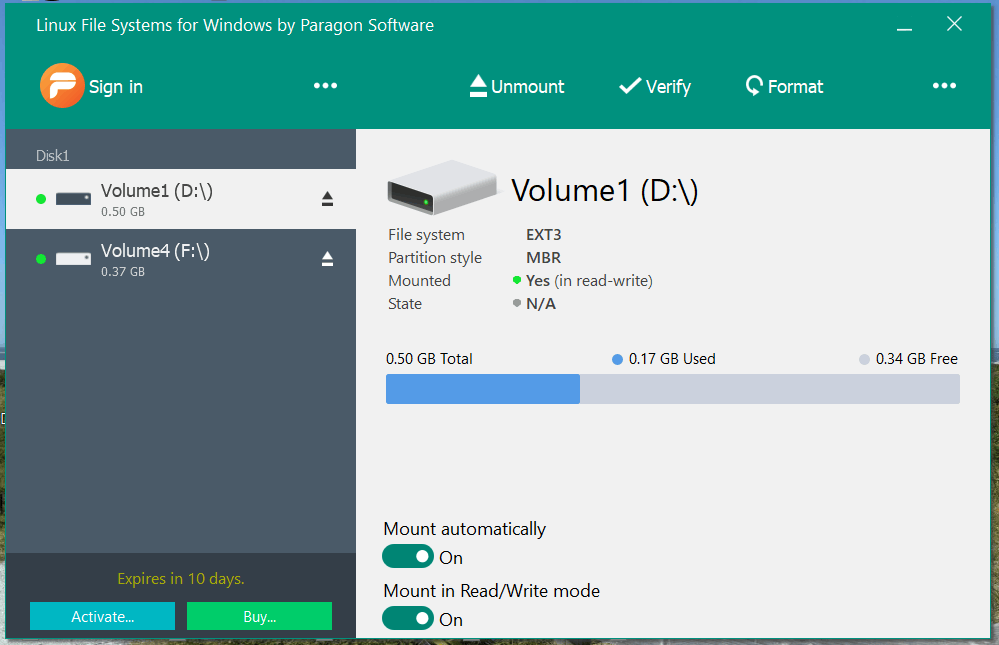Click 'Yes (in read-write)' mounted status
This screenshot has width=999, height=645.
[x=589, y=280]
